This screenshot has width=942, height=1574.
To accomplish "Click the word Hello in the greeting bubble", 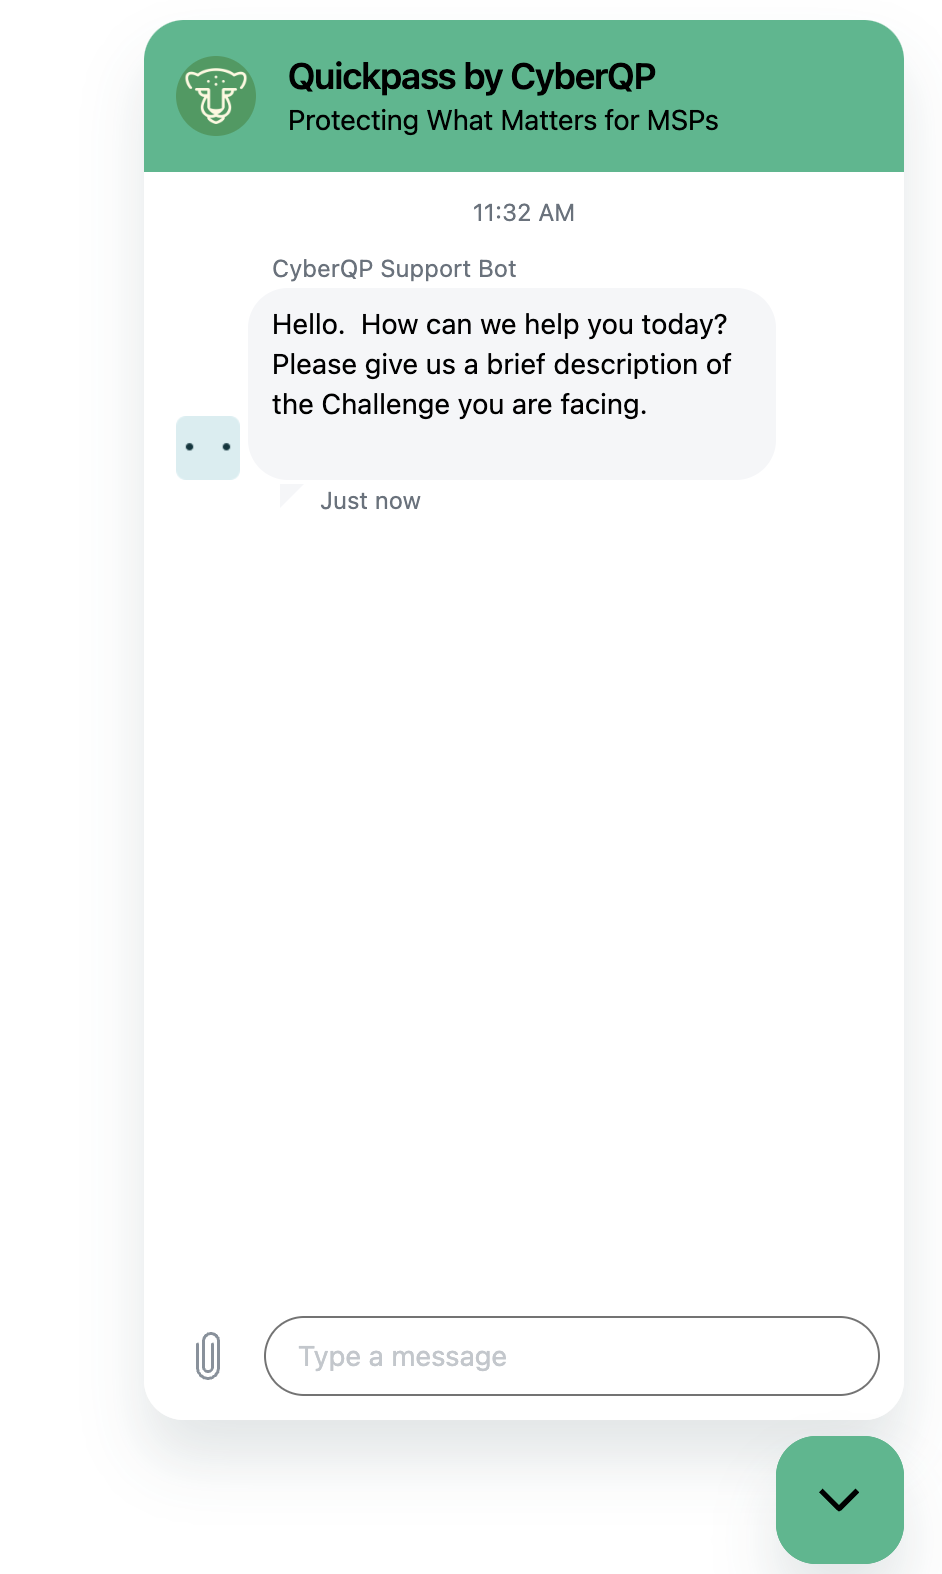I will [x=308, y=325].
